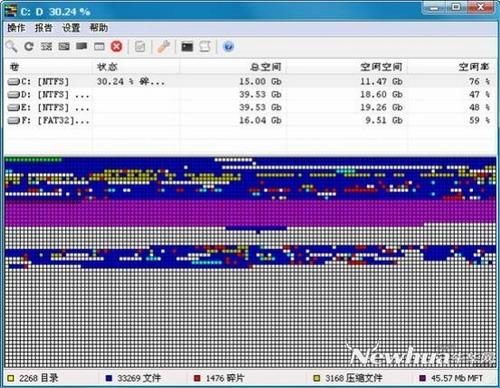This screenshot has height=388, width=500.
Task: Toggle the boot time scan console icon
Action: [x=187, y=47]
